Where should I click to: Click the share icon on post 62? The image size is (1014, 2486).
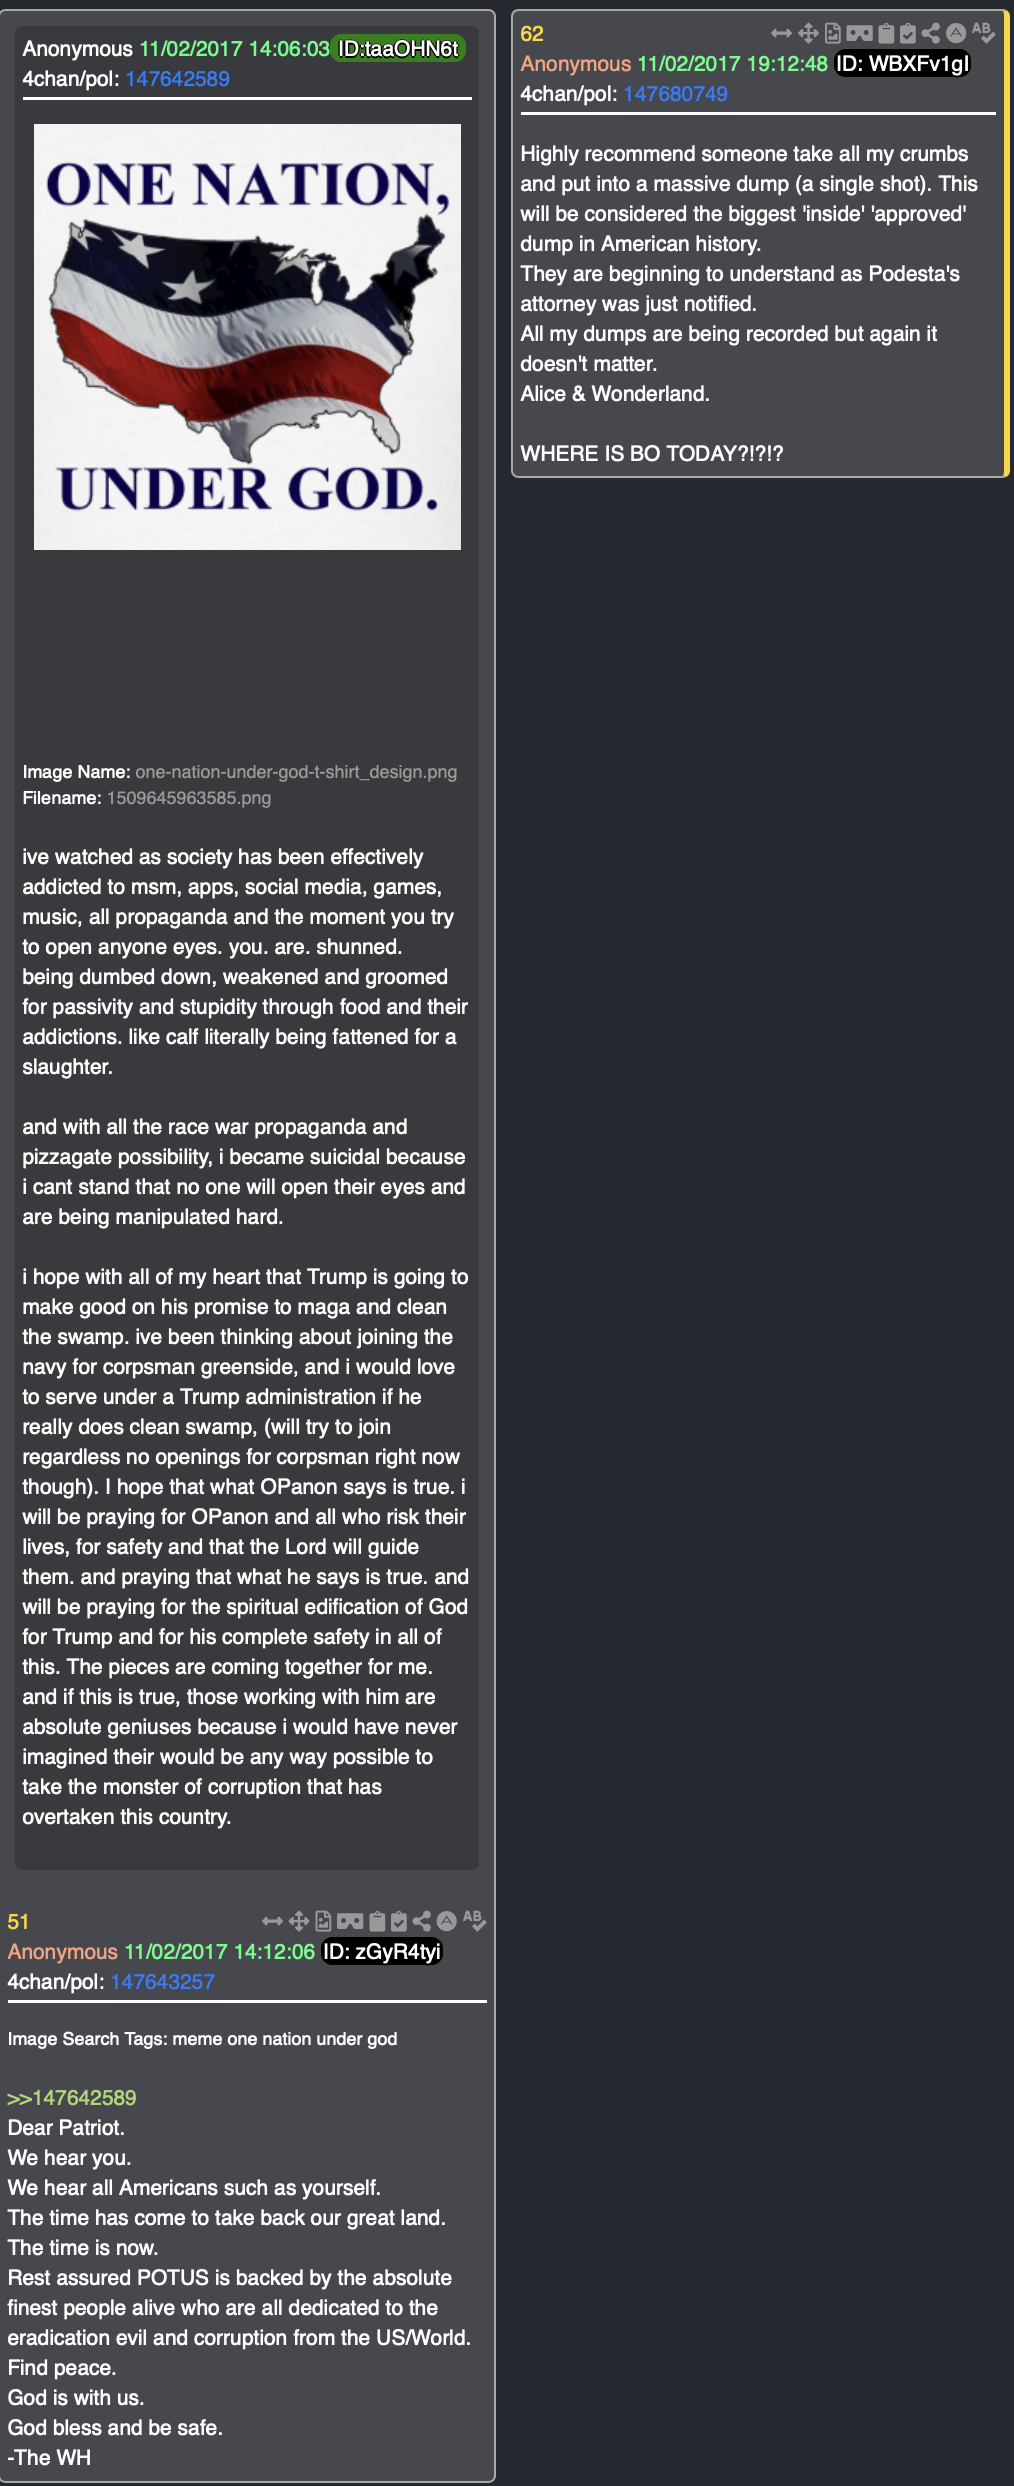coord(931,34)
